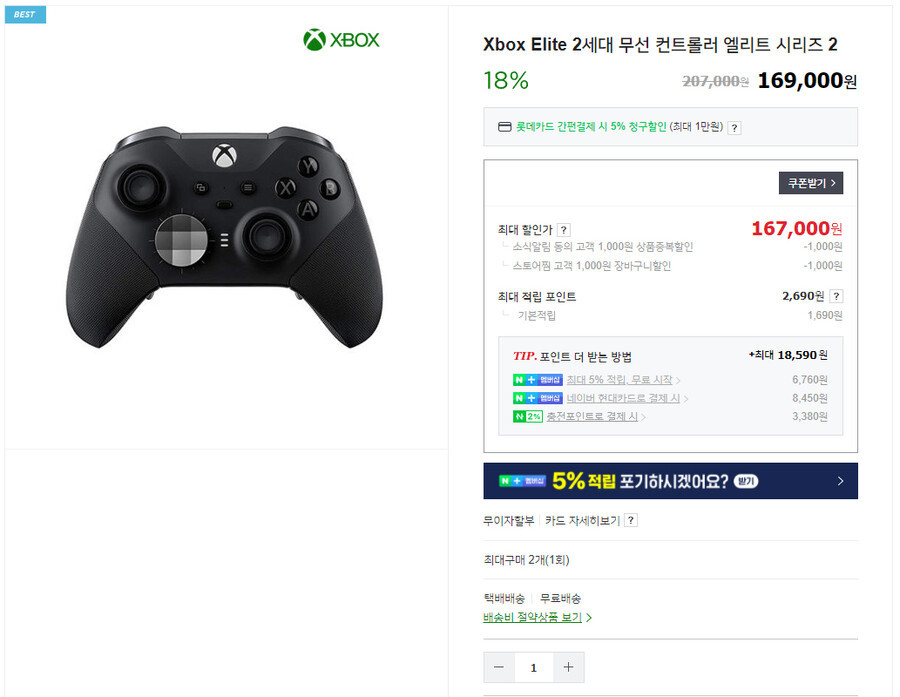
Task: Open the help icon next to 최대 적립 포인트
Action: point(836,296)
